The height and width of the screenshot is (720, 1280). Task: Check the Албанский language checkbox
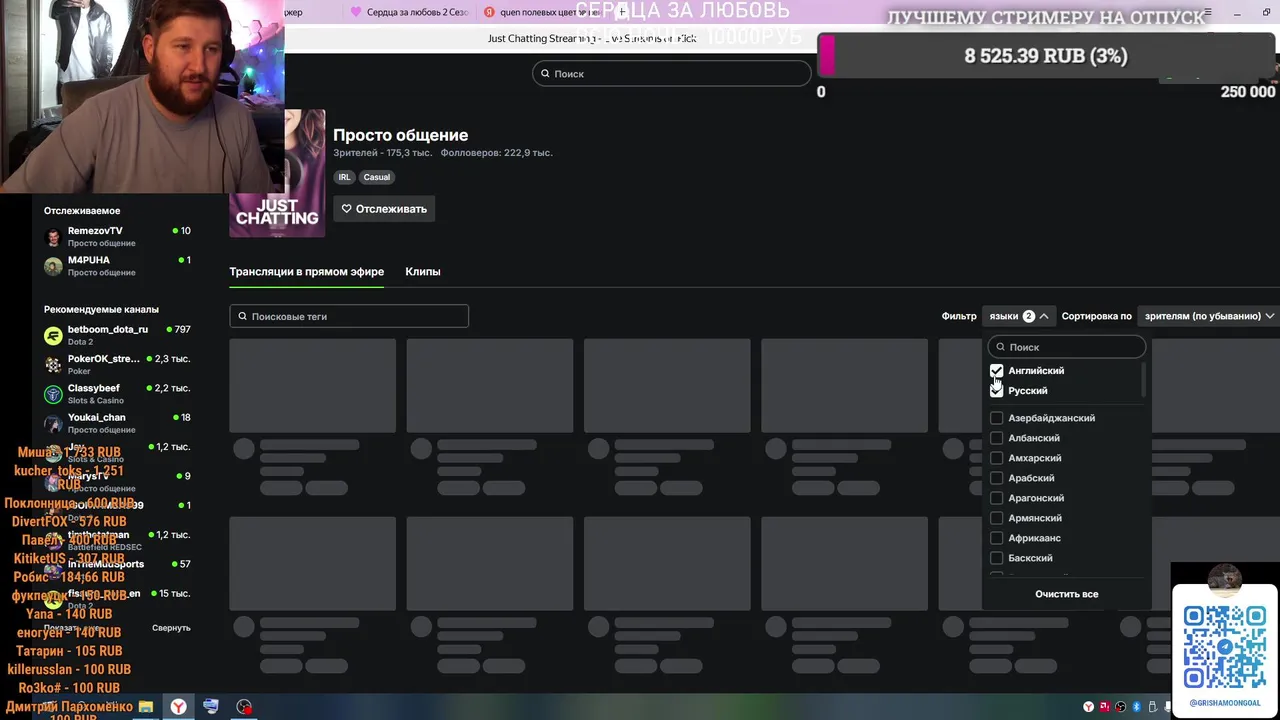pos(996,438)
